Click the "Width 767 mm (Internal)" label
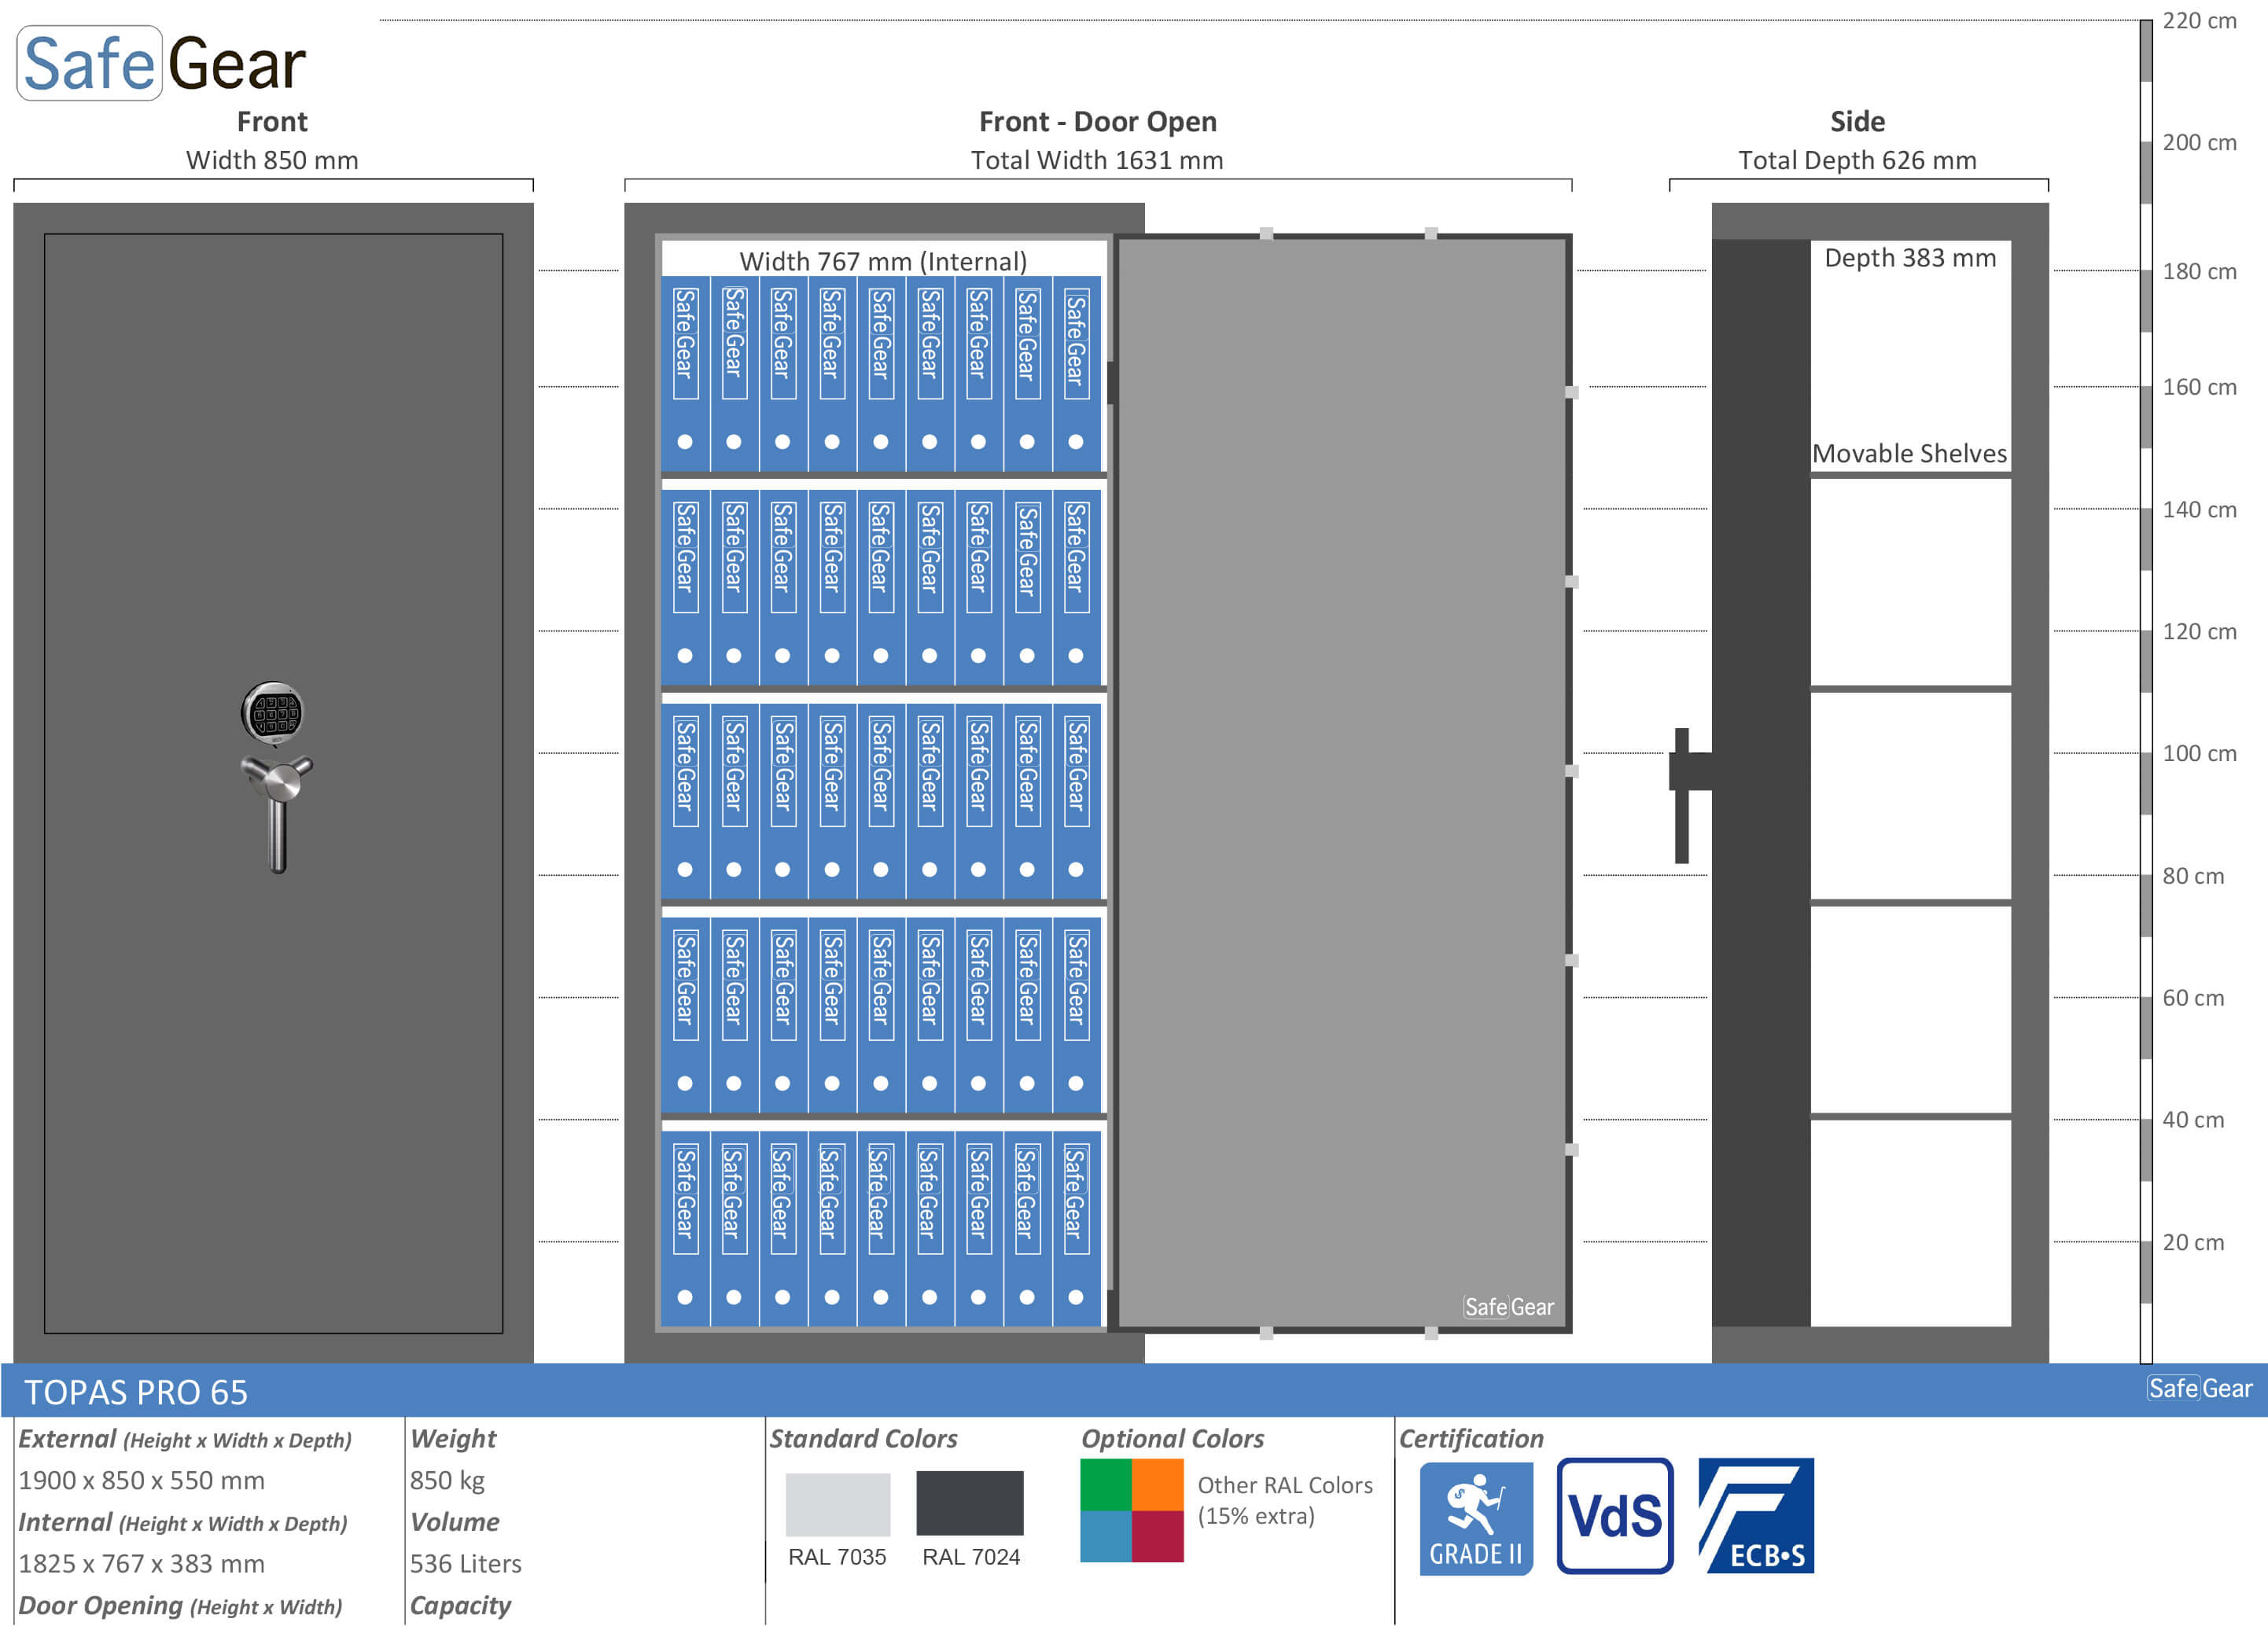Viewport: 2268px width, 1626px height. (x=883, y=261)
